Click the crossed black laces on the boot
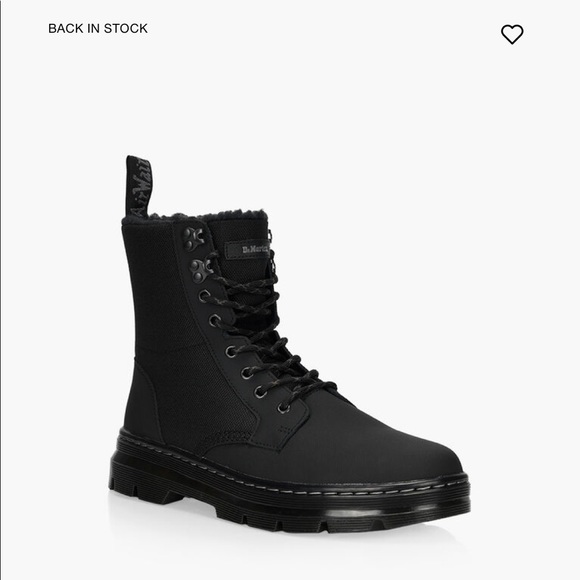 [x=266, y=333]
